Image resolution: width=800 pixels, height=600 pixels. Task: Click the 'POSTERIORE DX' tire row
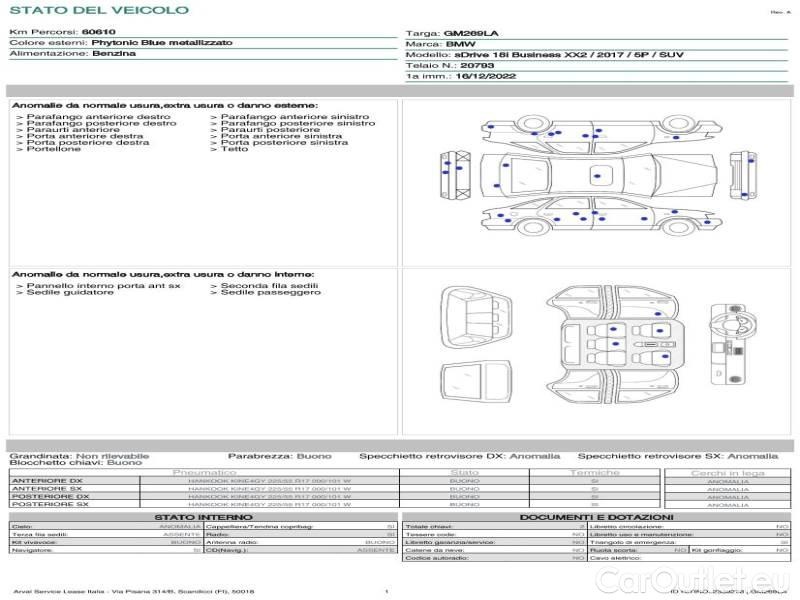(334, 496)
